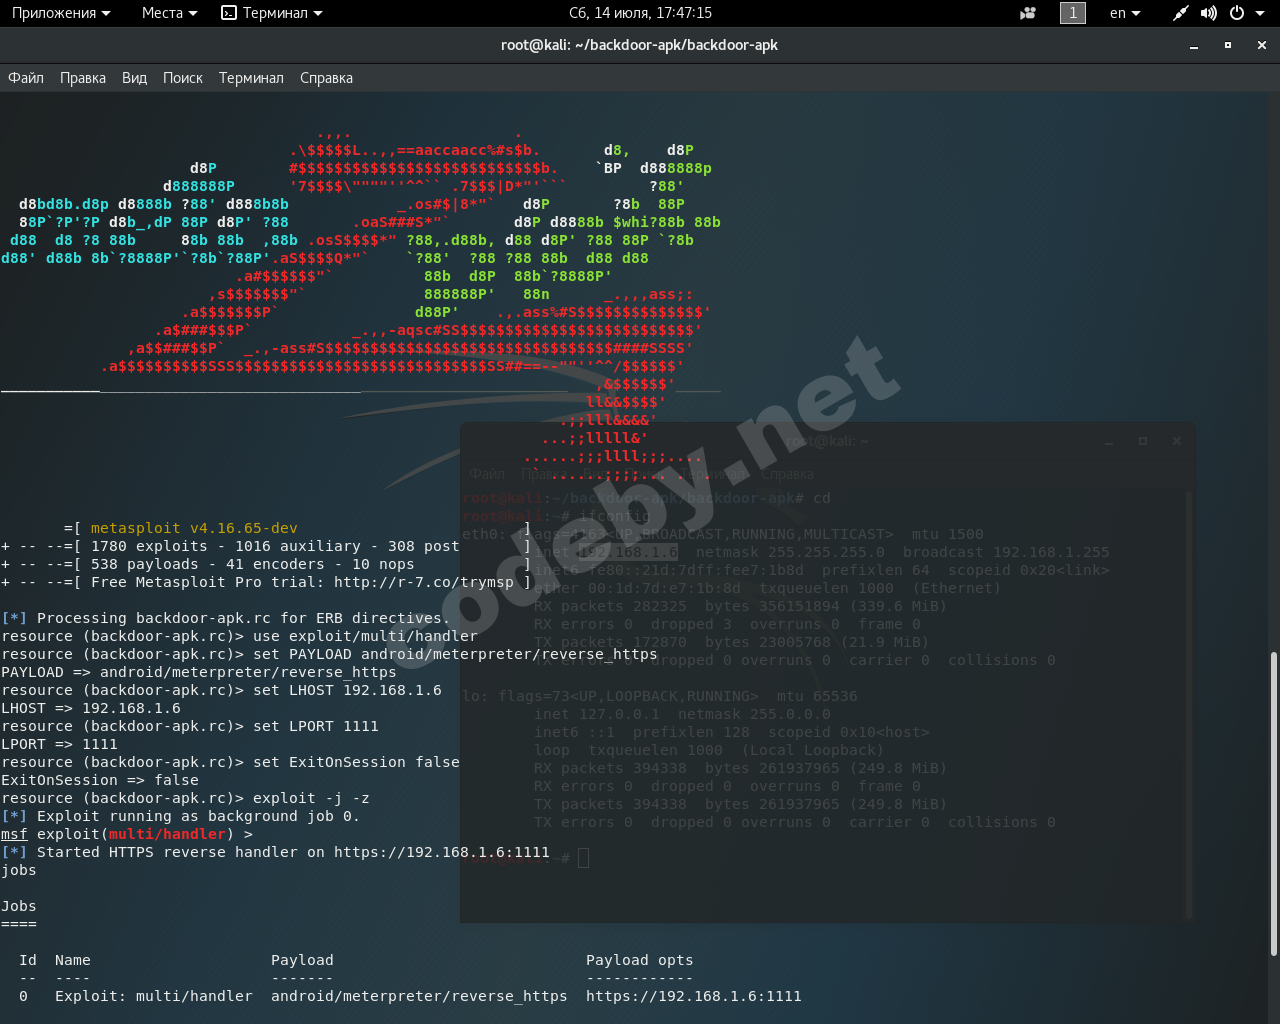The width and height of the screenshot is (1280, 1024).
Task: Click the 'LPORT => 1111' output line
Action: pyautogui.click(x=59, y=744)
